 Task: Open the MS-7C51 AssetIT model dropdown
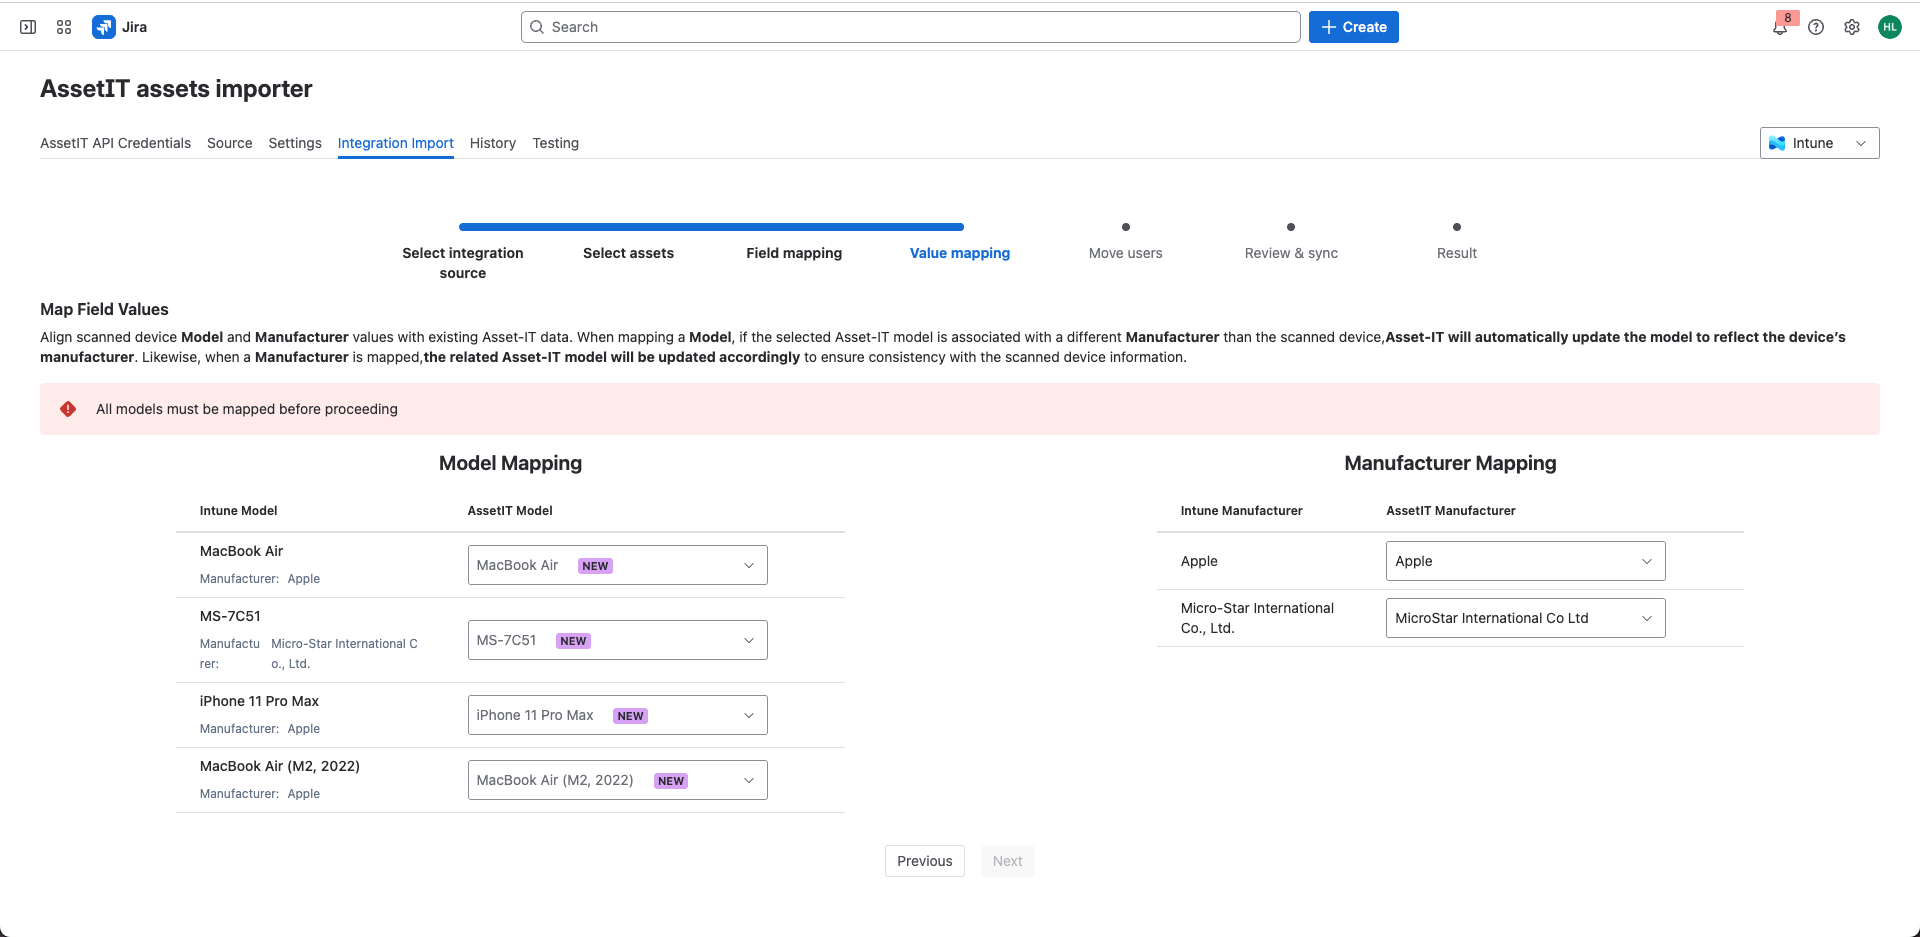tap(617, 640)
